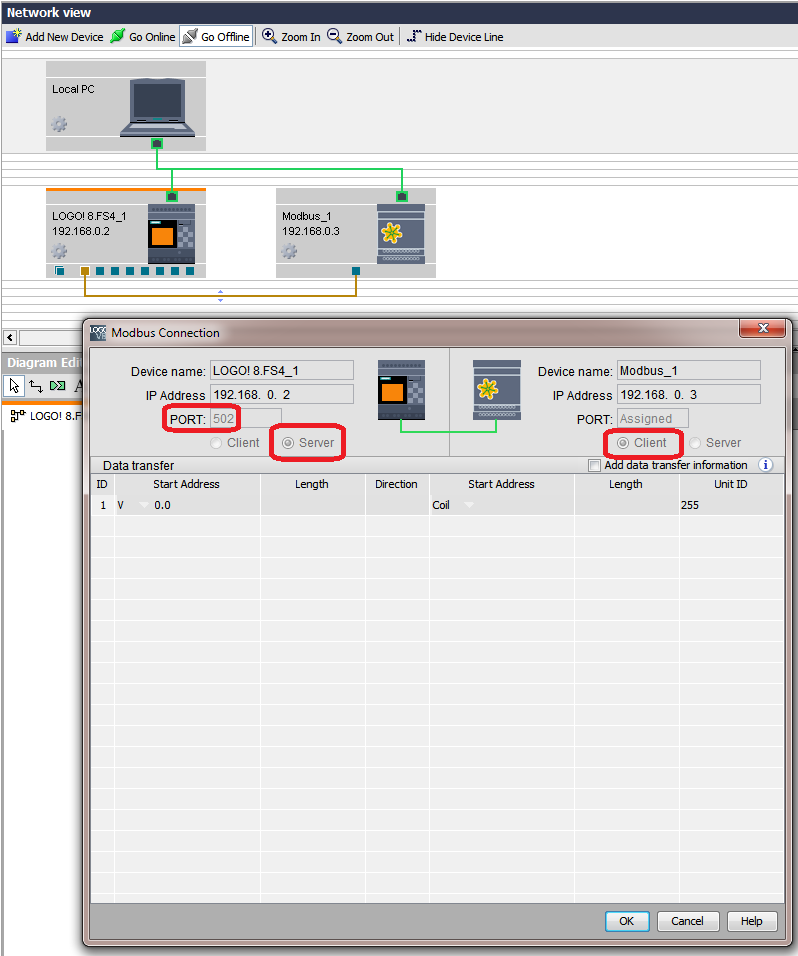Image resolution: width=798 pixels, height=956 pixels.
Task: Click LOGO! device name field in dialog
Action: pyautogui.click(x=282, y=371)
